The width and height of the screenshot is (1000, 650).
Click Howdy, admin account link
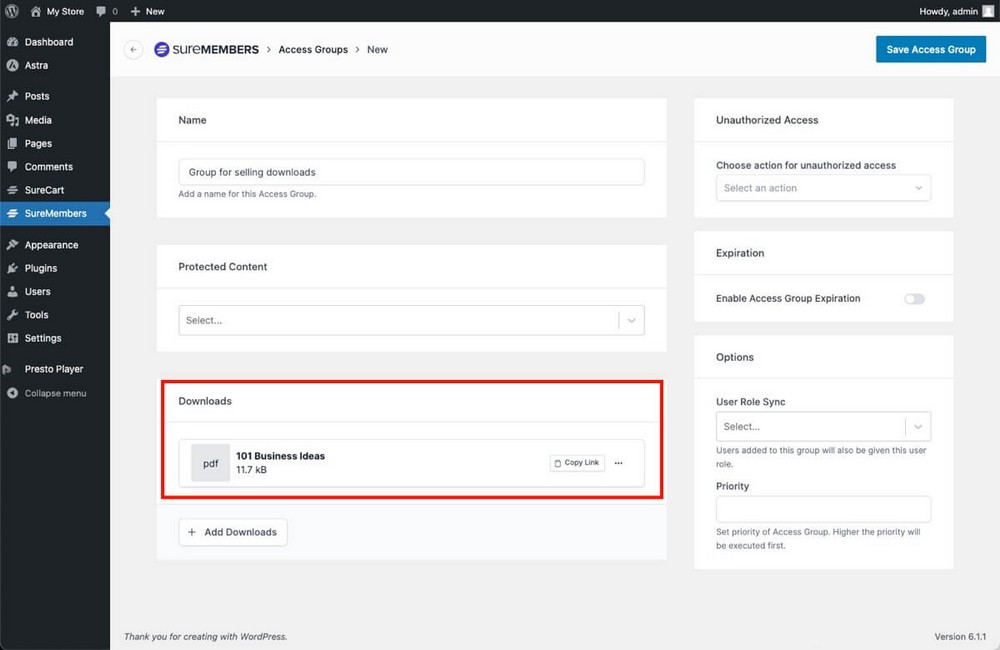(x=948, y=11)
